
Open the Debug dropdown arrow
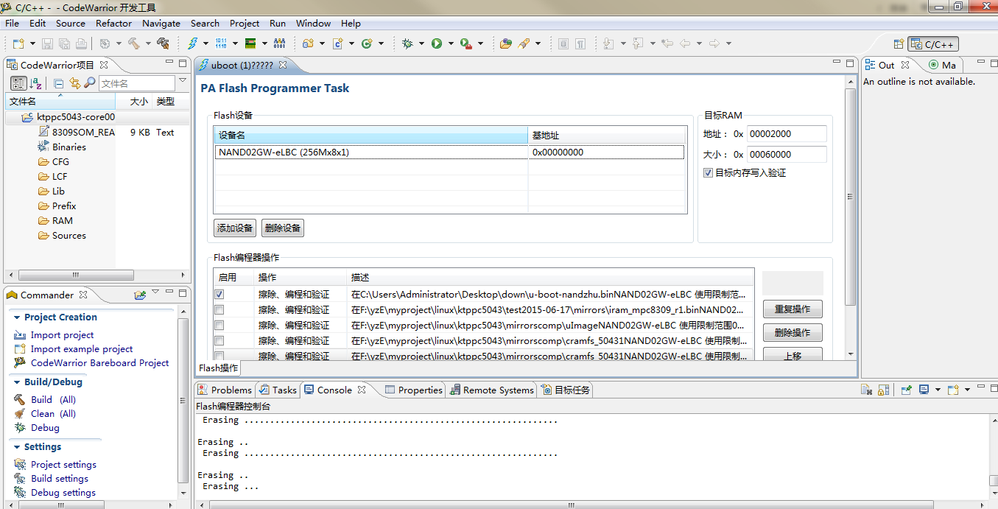point(421,44)
